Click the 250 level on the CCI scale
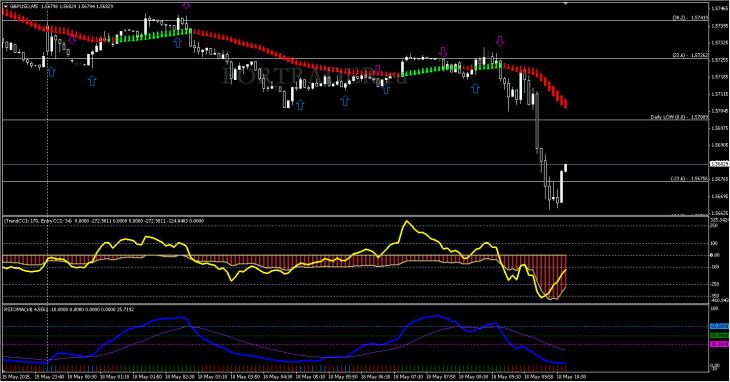Viewport: 730px width, 382px height. (714, 226)
